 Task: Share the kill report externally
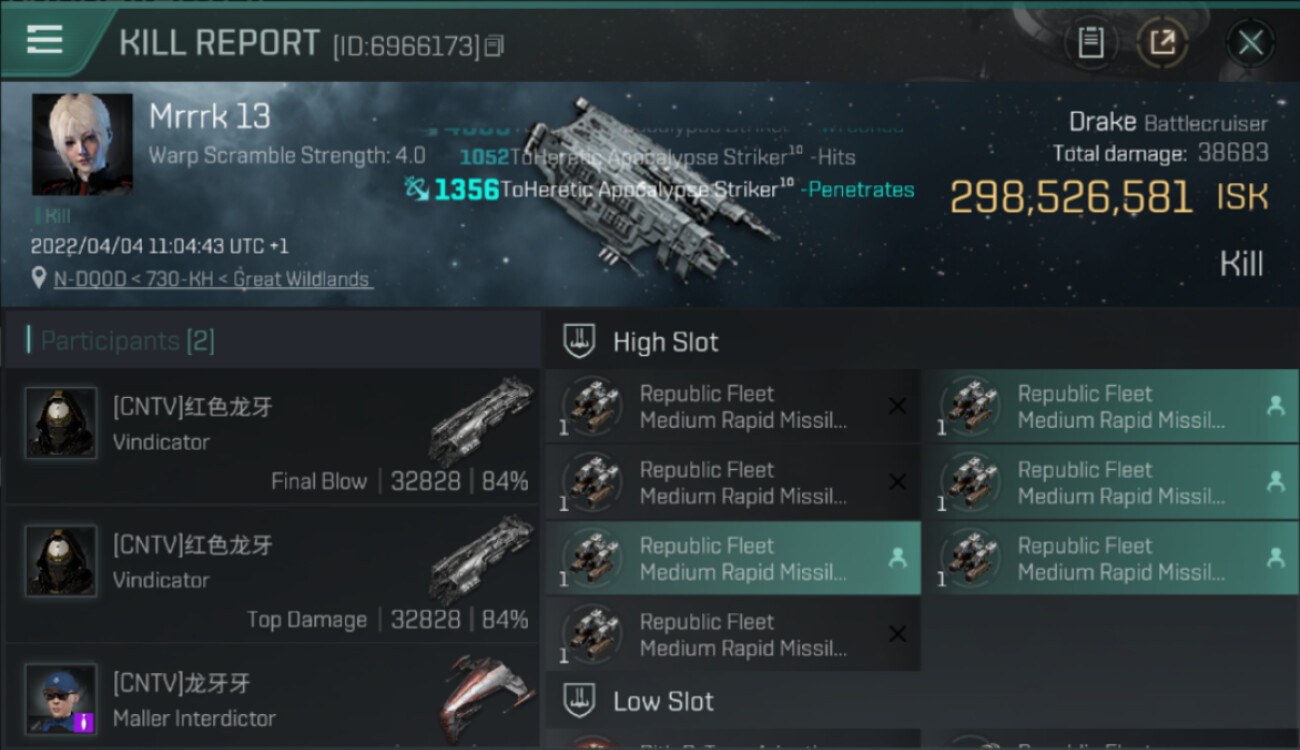coord(1162,43)
